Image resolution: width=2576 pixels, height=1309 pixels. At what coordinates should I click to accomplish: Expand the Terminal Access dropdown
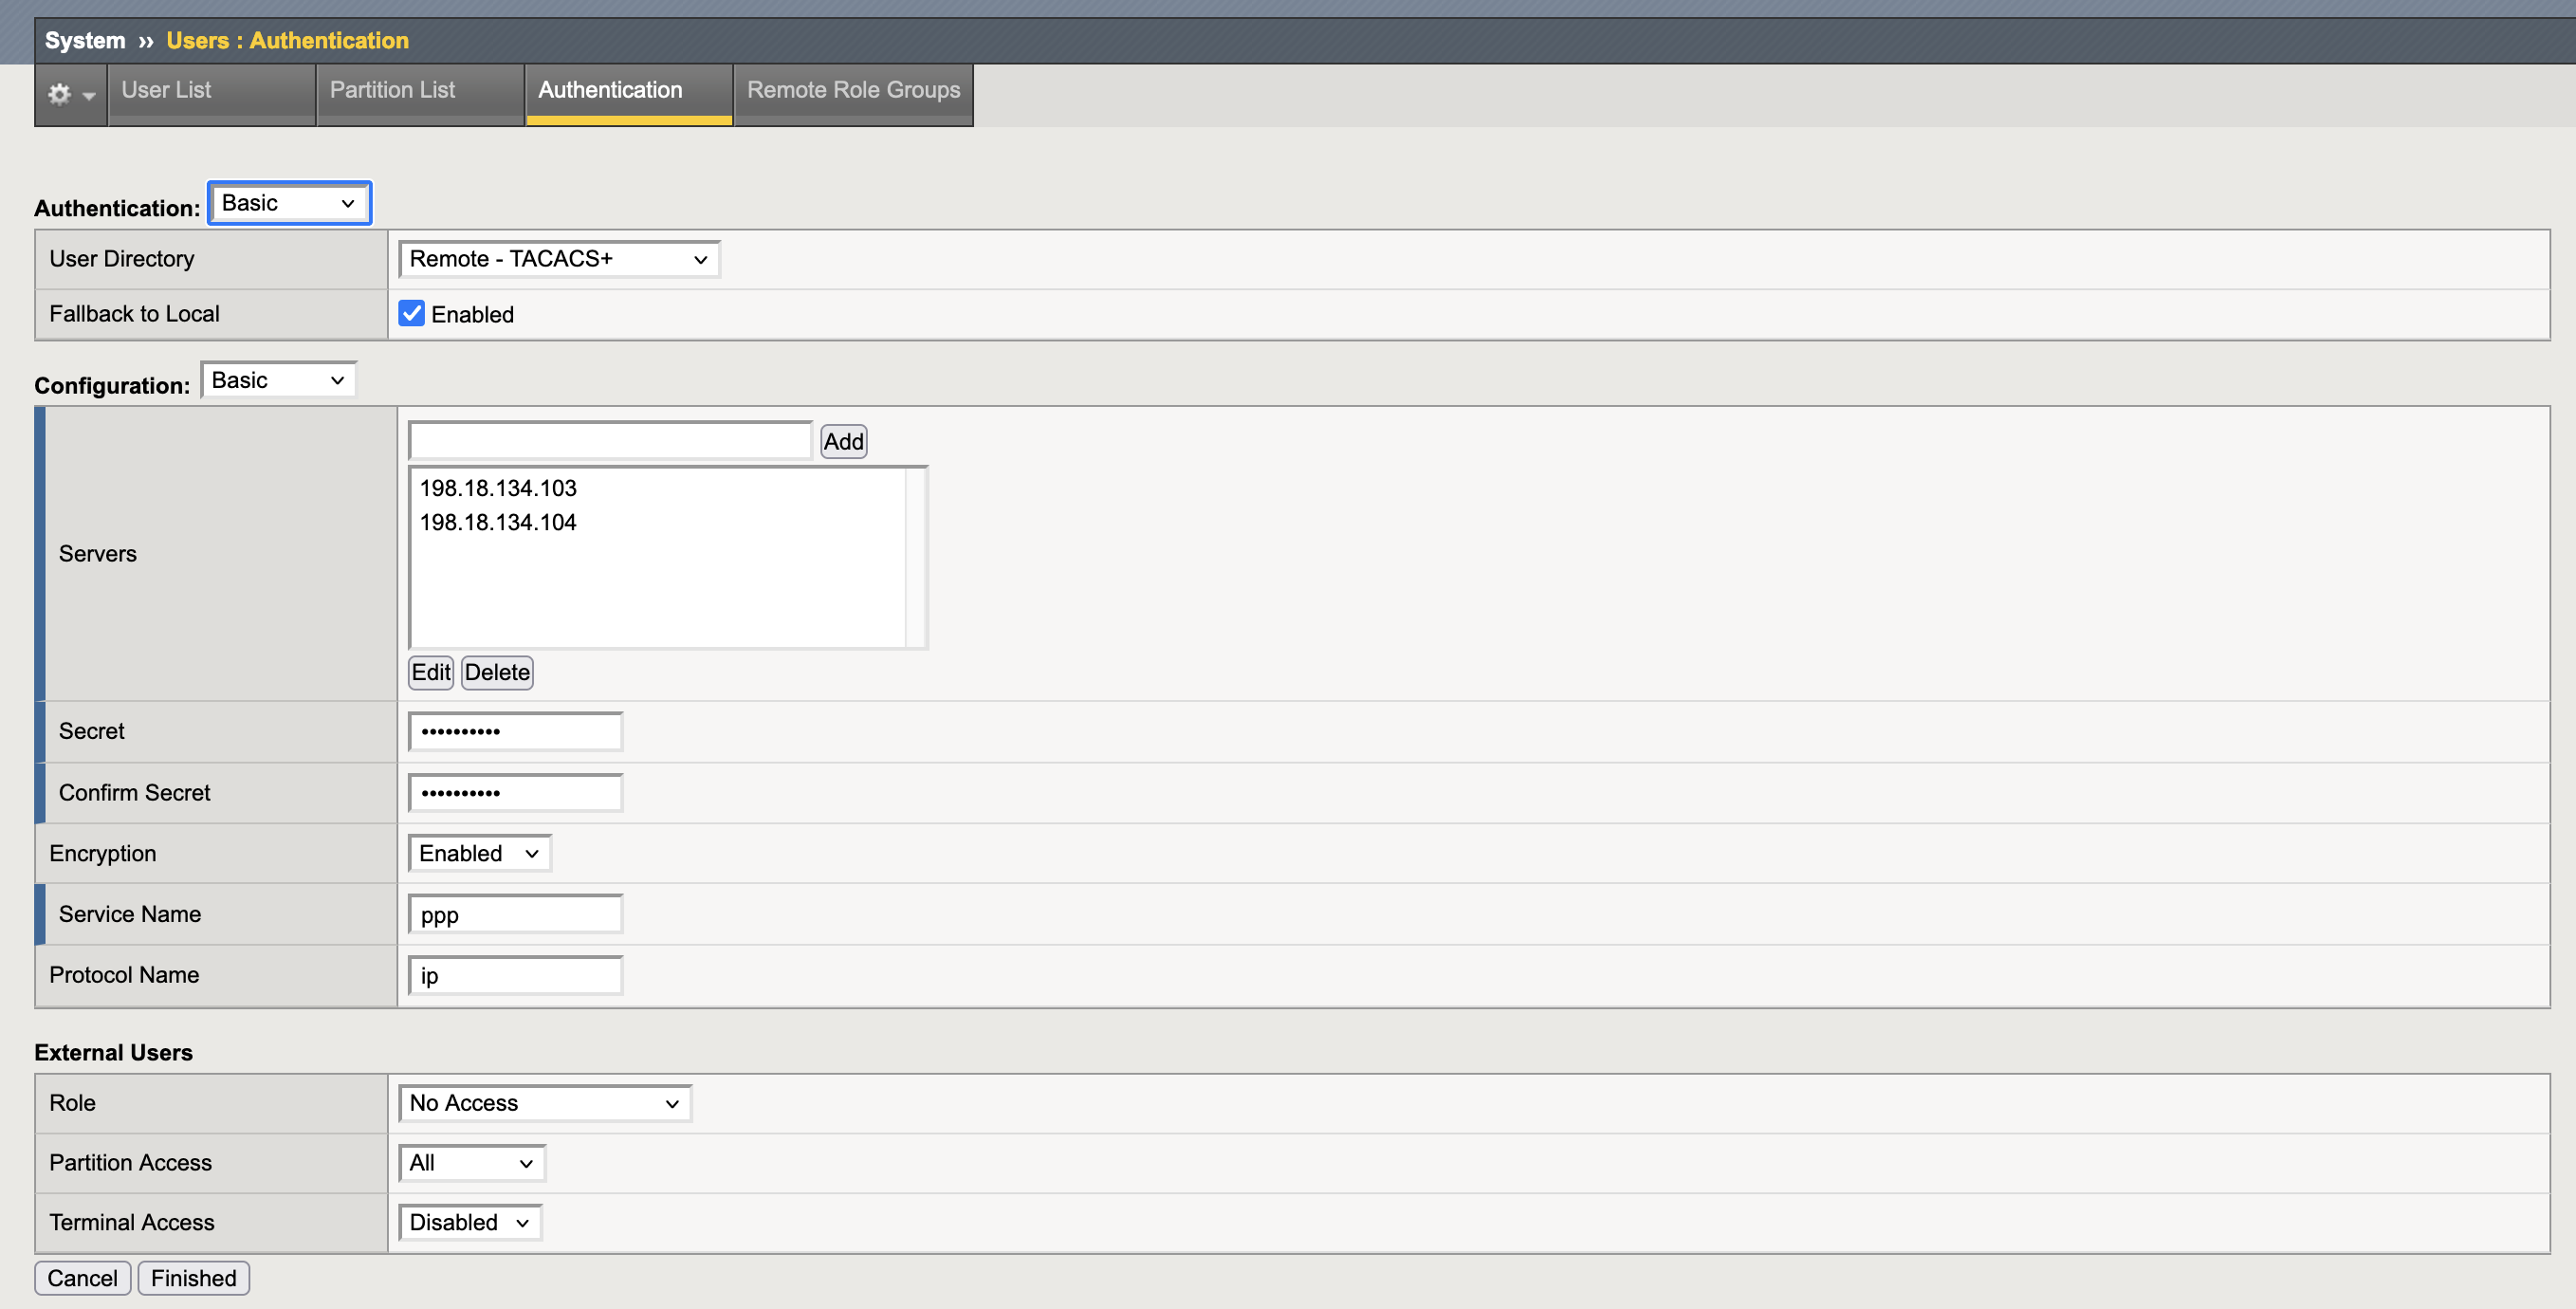click(468, 1222)
